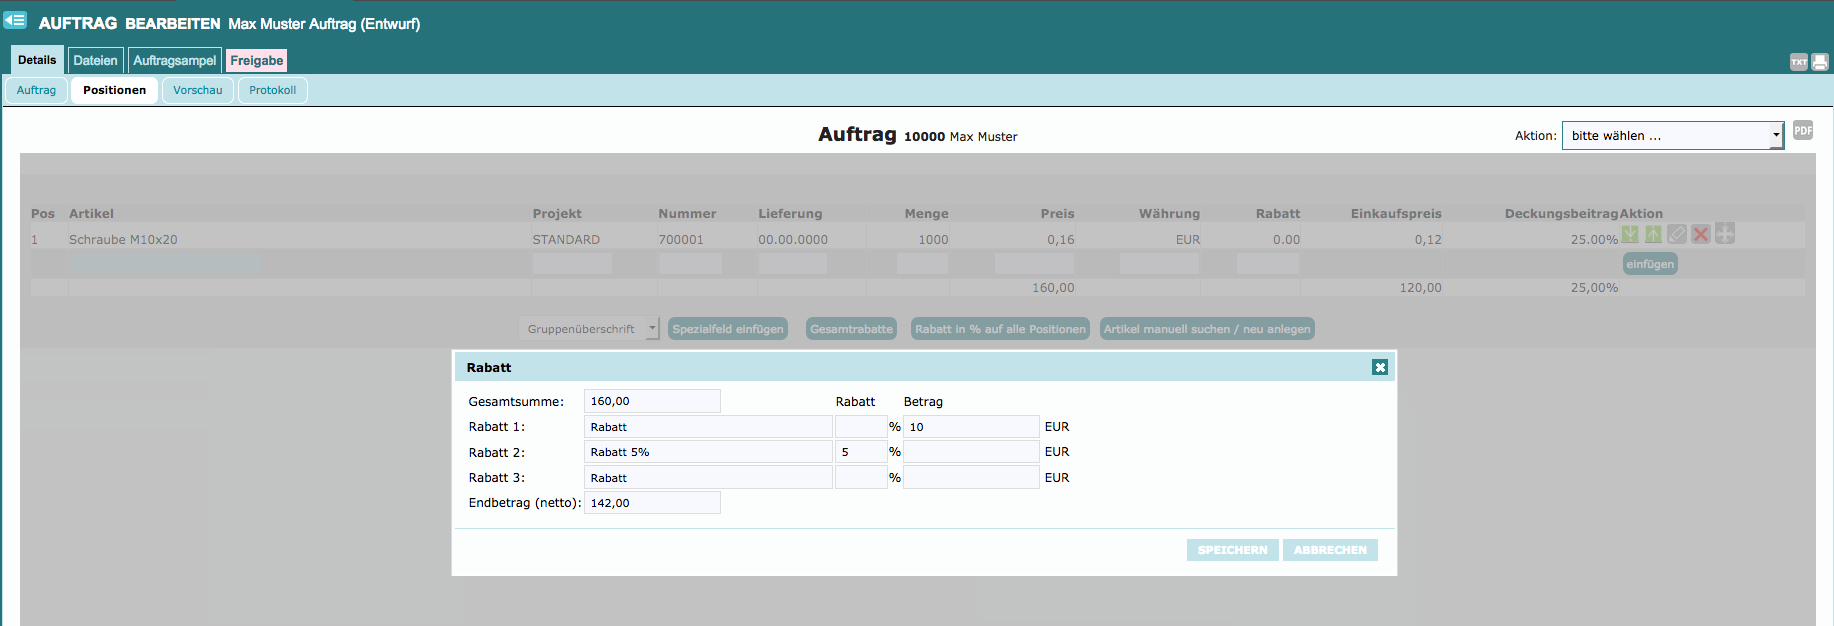Open the PDF icon next to Aktion
1834x626 pixels.
[1802, 130]
